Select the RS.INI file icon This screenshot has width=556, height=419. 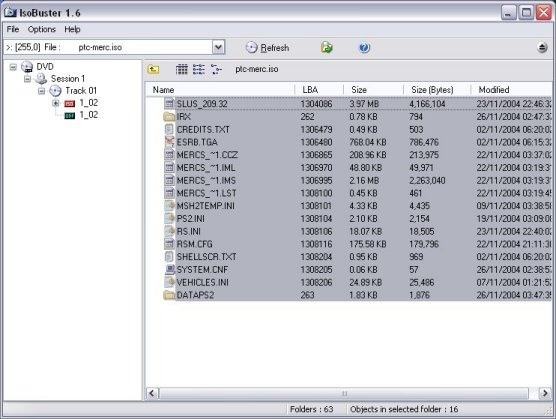(169, 231)
